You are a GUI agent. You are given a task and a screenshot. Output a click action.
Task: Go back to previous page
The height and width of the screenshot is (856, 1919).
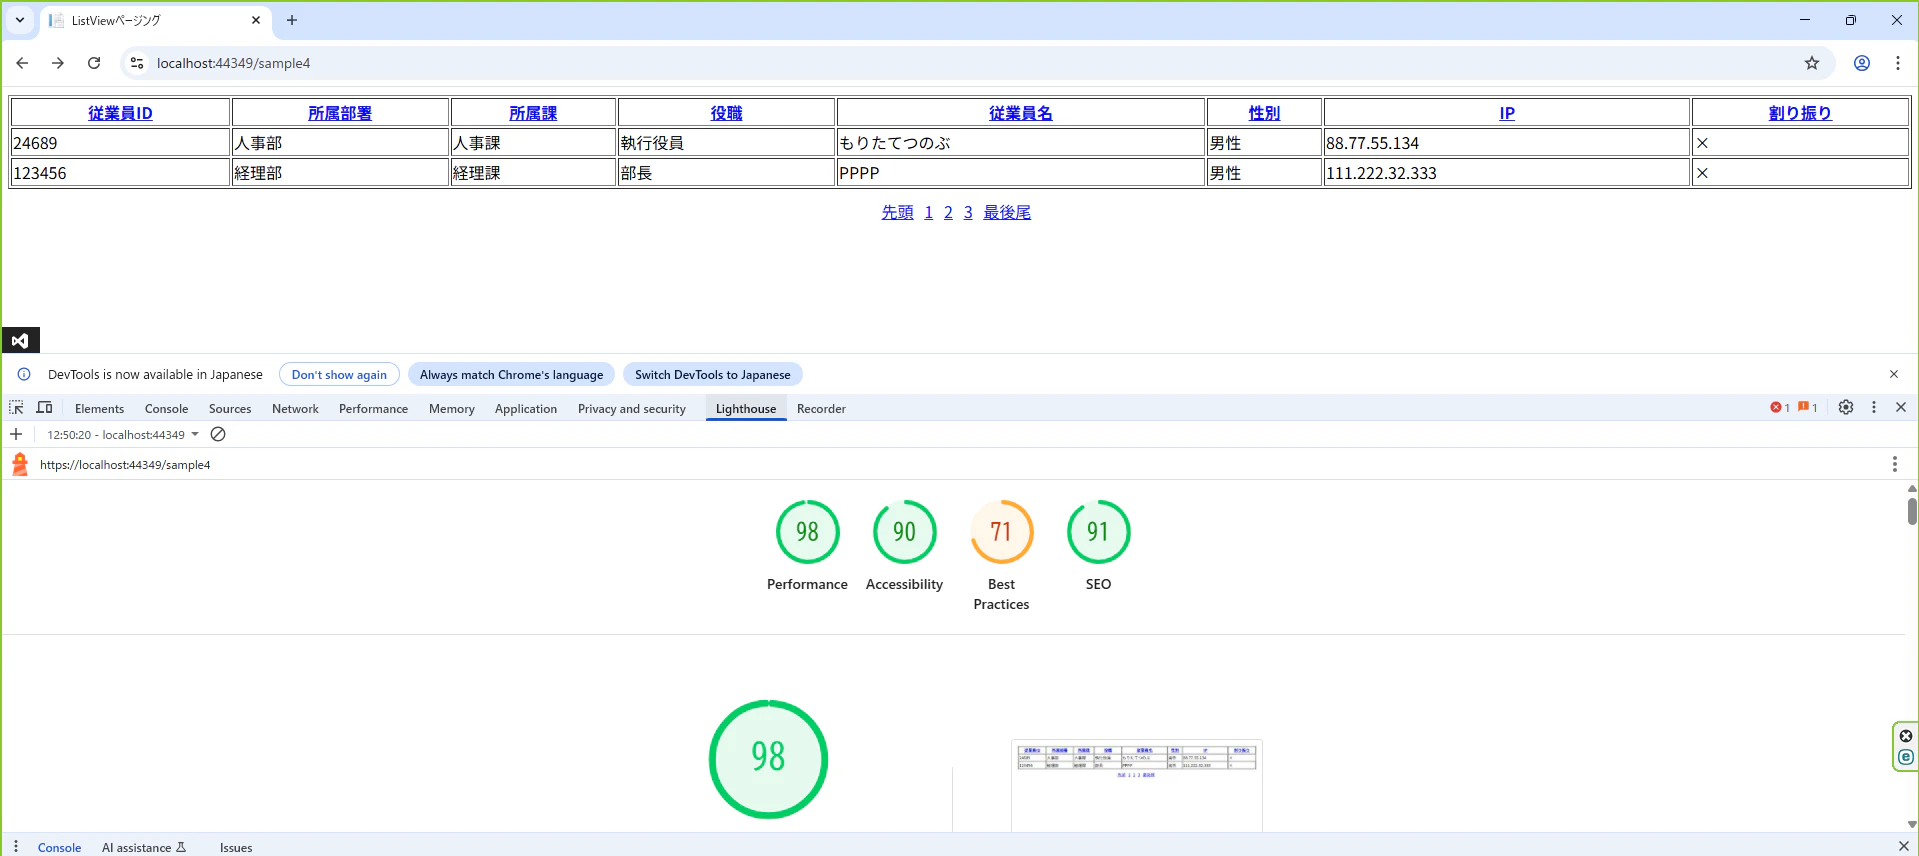[x=22, y=63]
